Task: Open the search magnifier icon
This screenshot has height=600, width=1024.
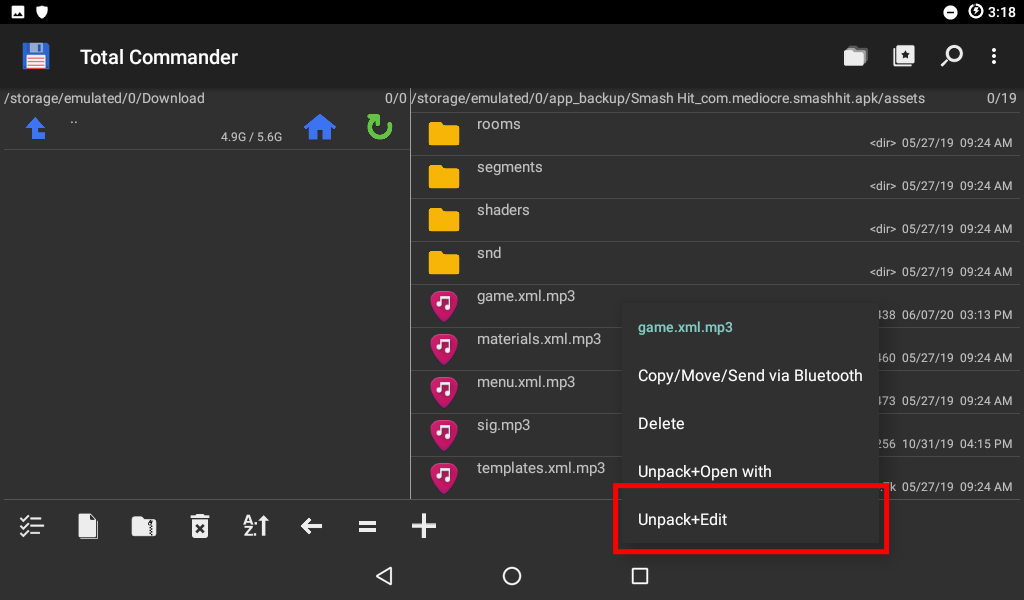Action: tap(952, 56)
